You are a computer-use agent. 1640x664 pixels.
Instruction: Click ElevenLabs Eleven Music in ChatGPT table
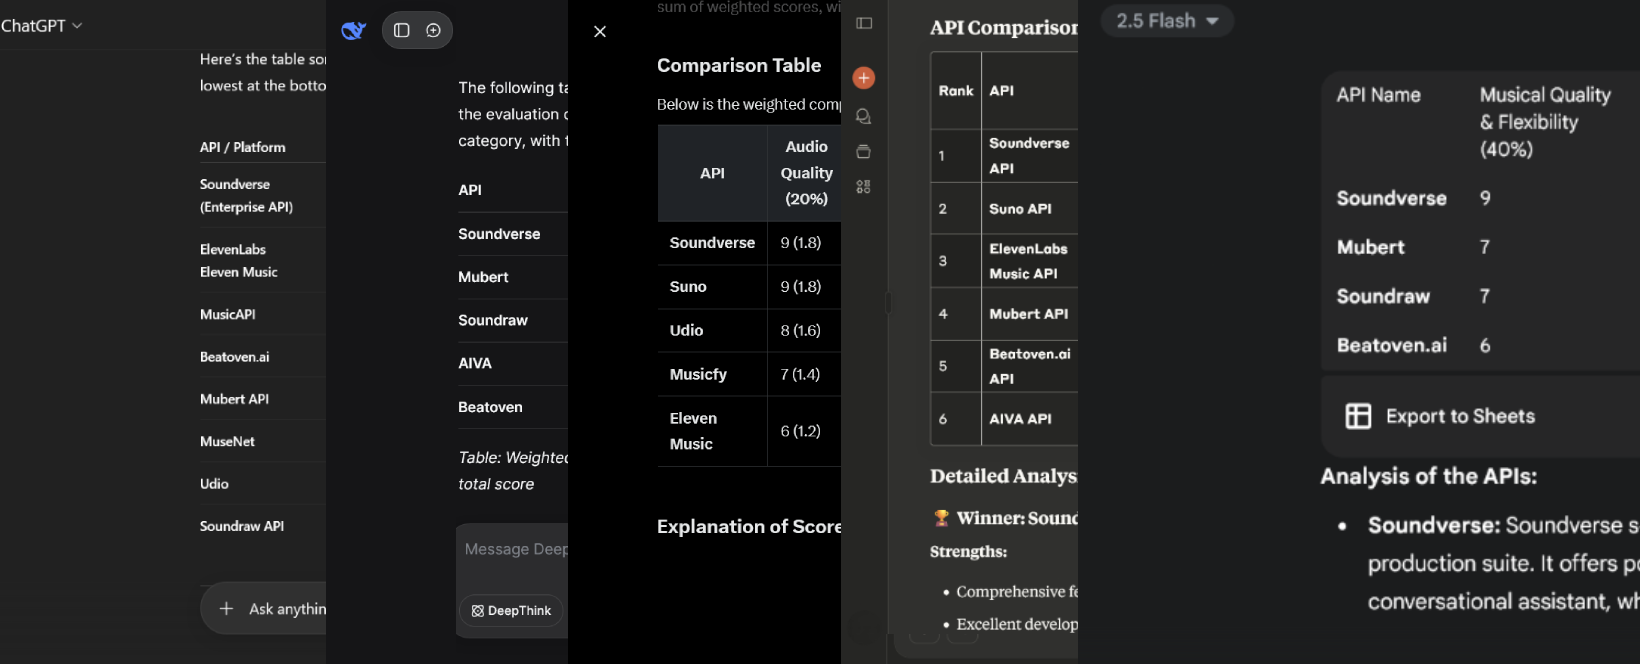pyautogui.click(x=239, y=260)
